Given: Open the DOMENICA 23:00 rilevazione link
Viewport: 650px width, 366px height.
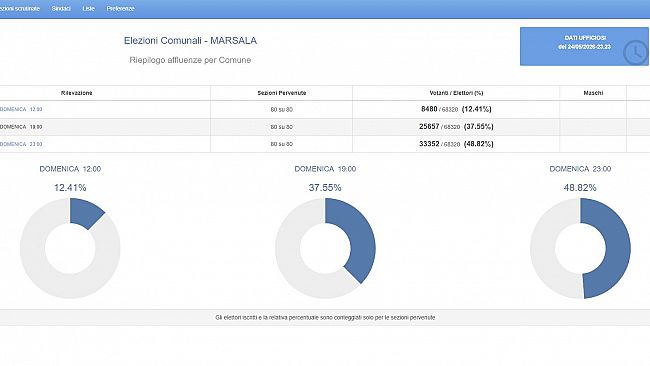Looking at the screenshot, I should pos(21,144).
